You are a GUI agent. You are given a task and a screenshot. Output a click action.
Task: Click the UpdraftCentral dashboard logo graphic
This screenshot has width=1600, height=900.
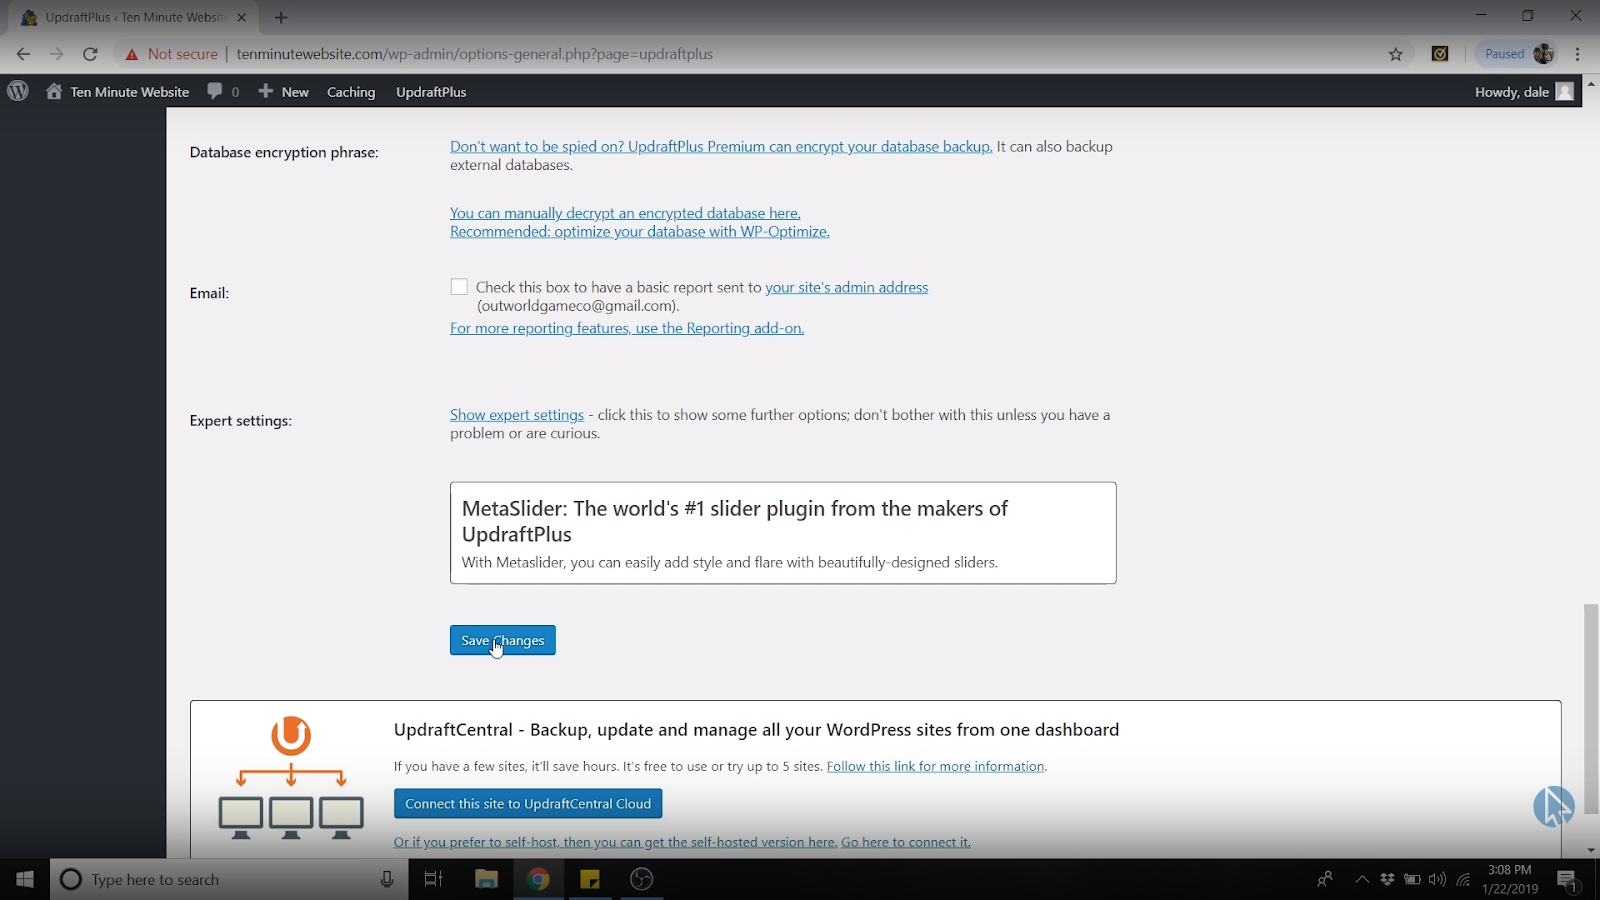[291, 777]
